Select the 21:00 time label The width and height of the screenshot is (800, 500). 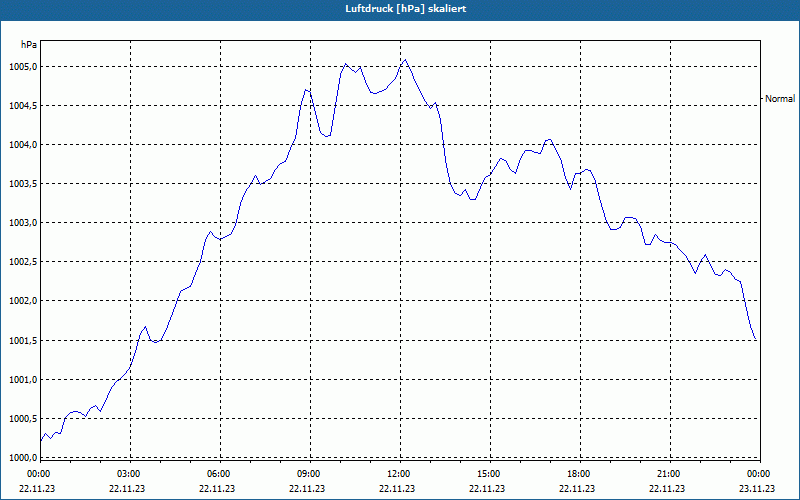(x=668, y=474)
